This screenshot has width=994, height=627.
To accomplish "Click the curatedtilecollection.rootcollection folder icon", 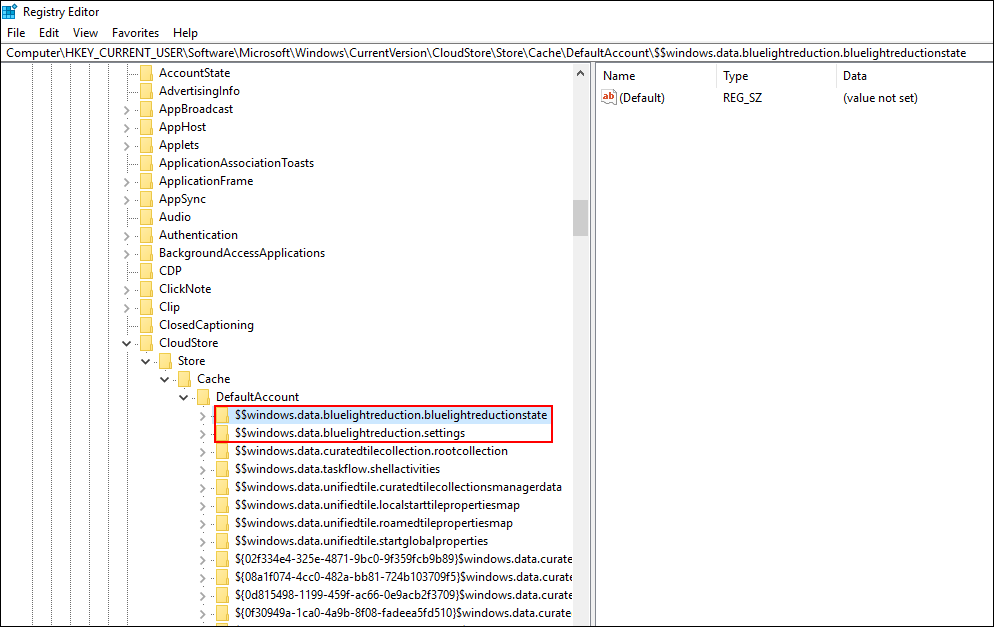I will click(223, 451).
